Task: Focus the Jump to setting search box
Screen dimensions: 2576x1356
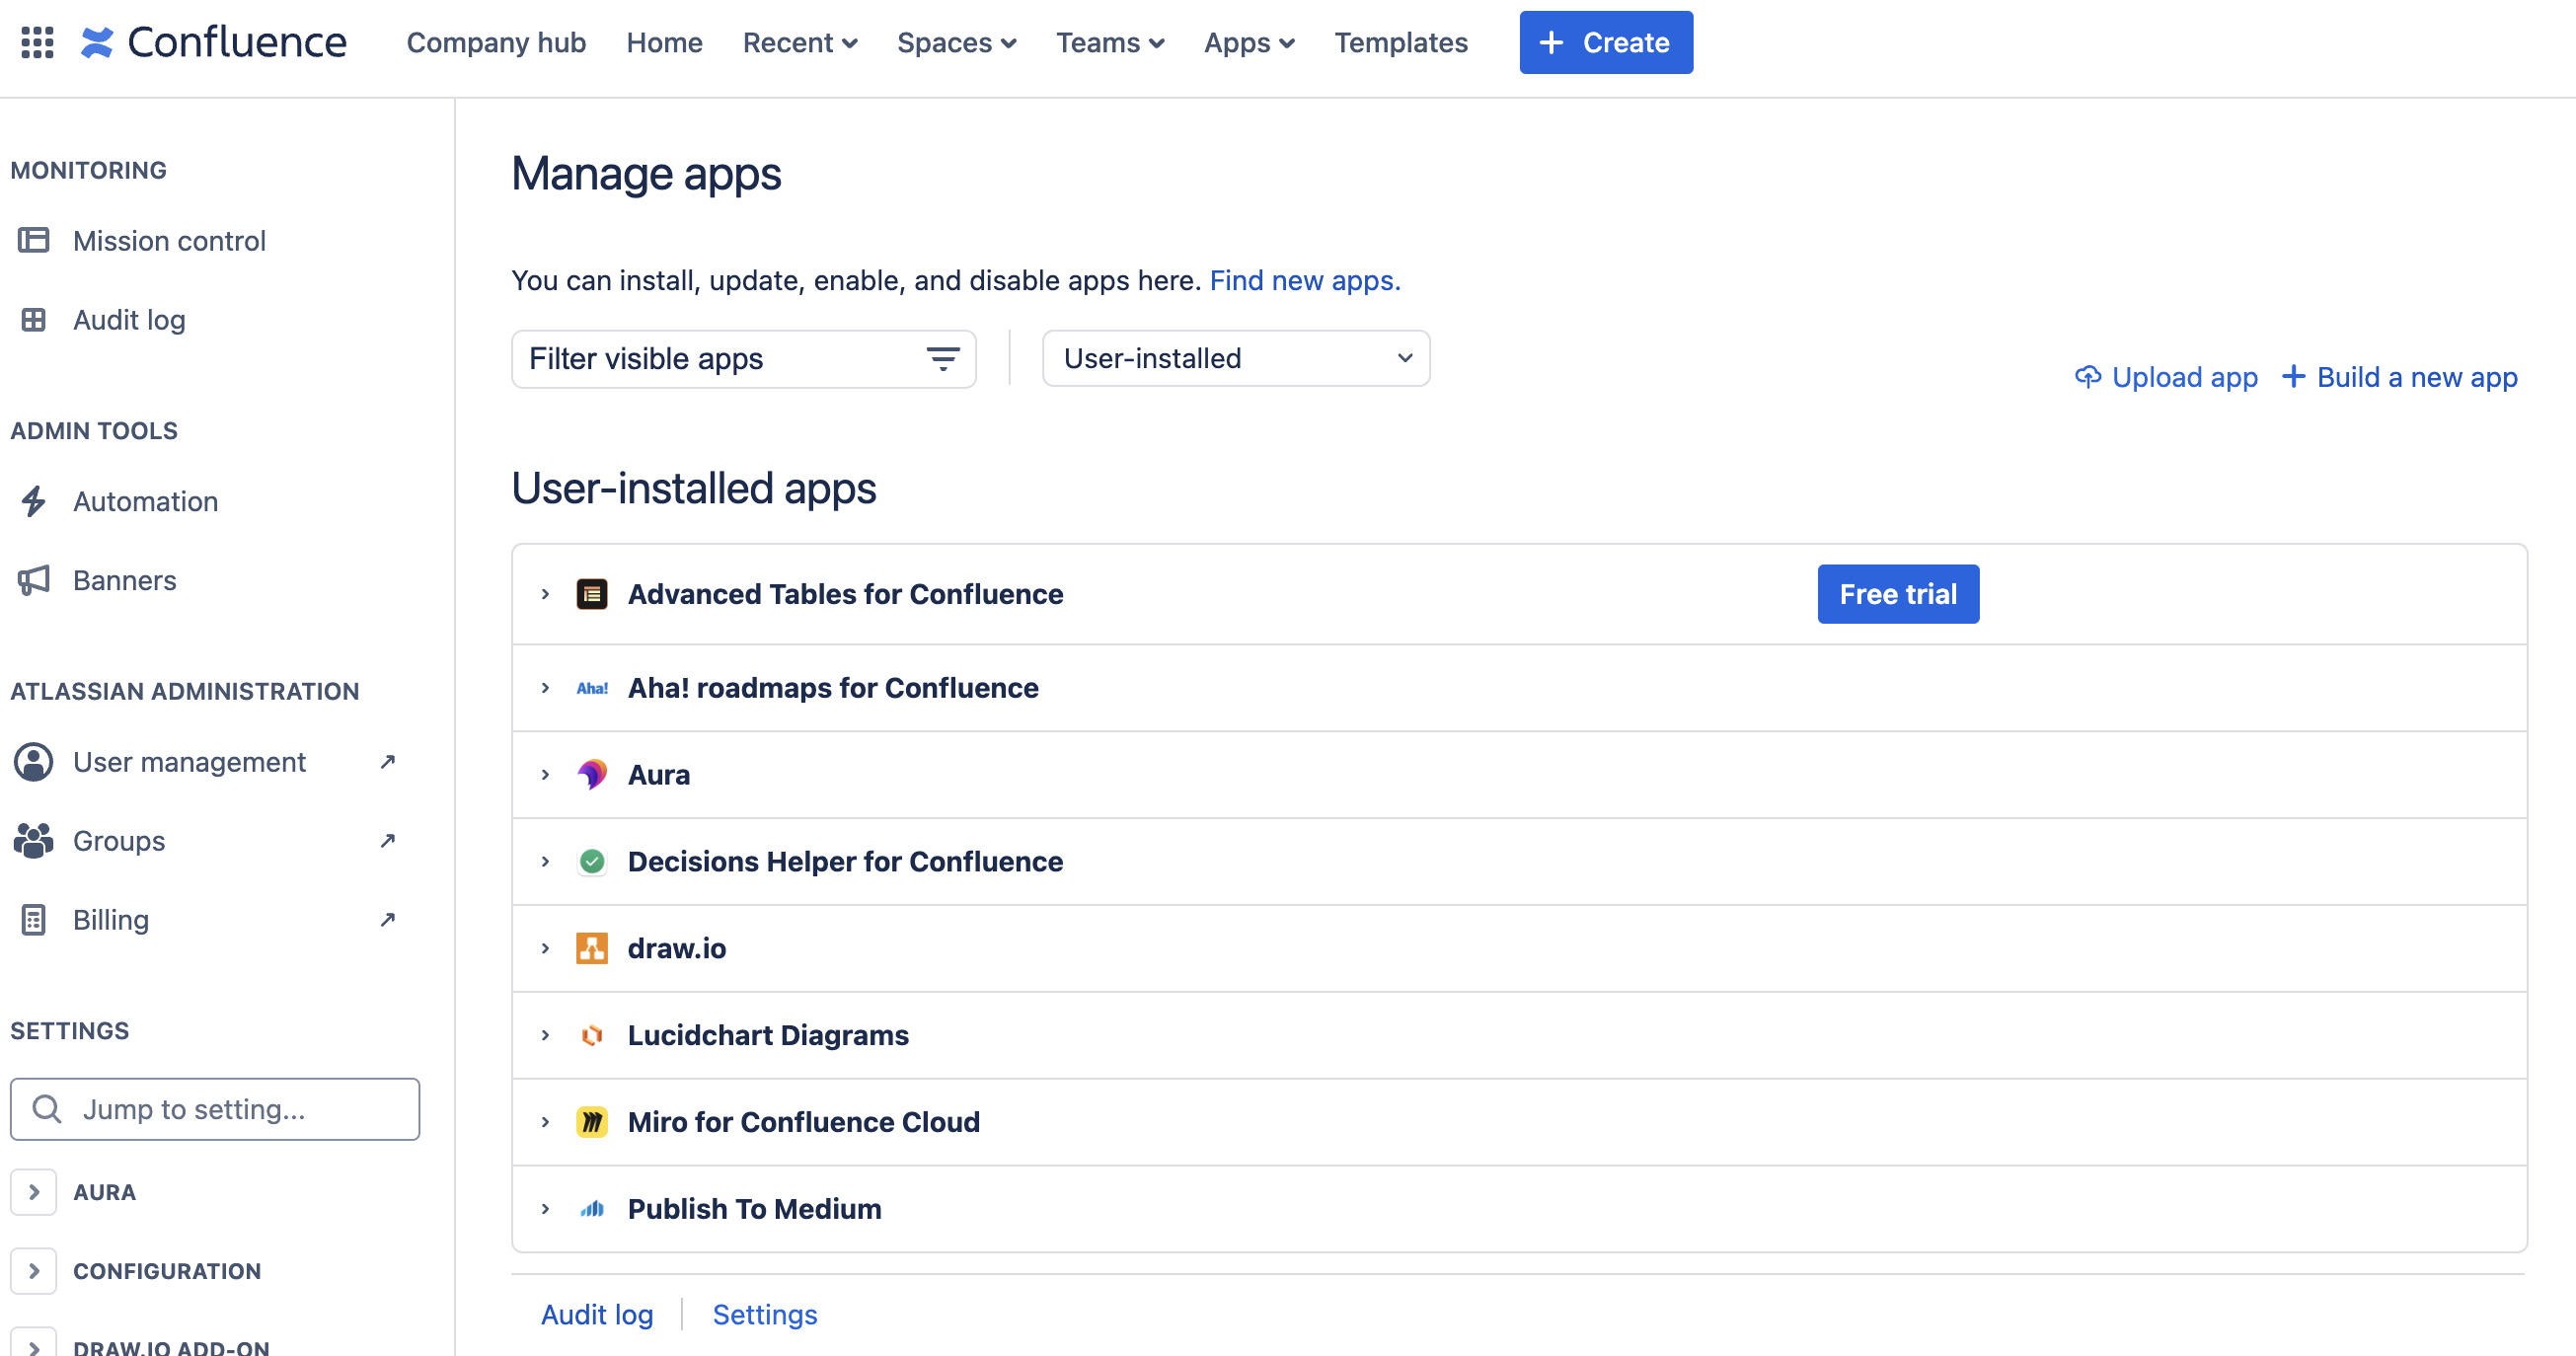Action: [215, 1109]
